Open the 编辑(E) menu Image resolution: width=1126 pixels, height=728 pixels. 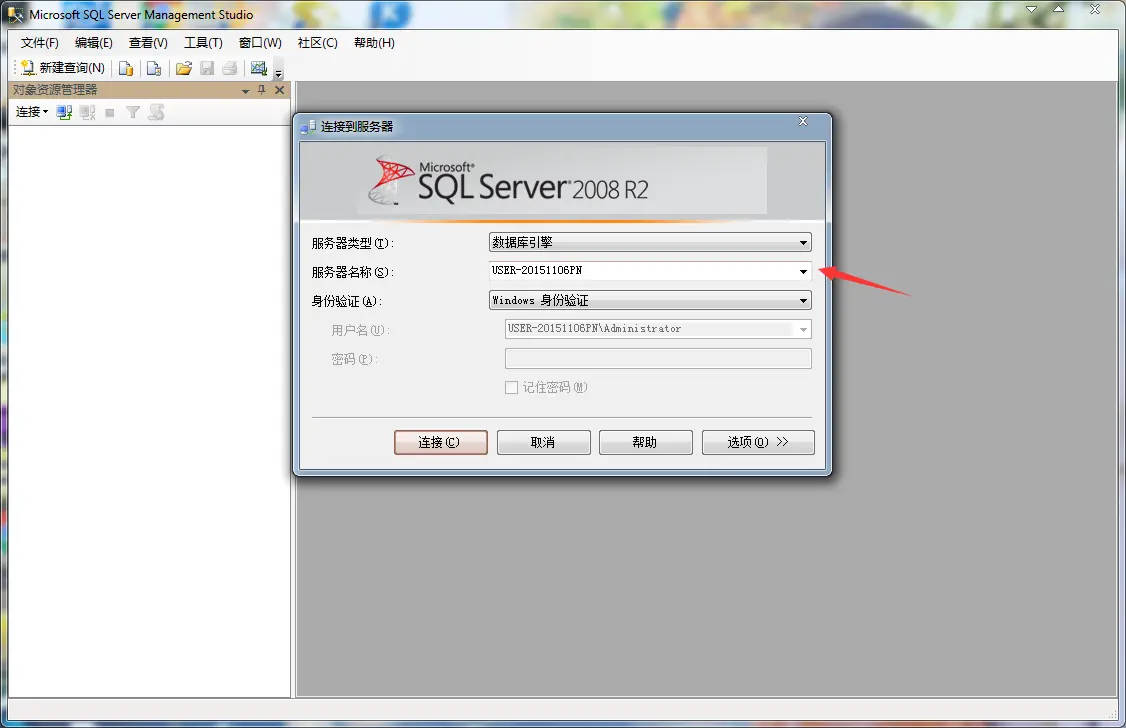coord(93,43)
